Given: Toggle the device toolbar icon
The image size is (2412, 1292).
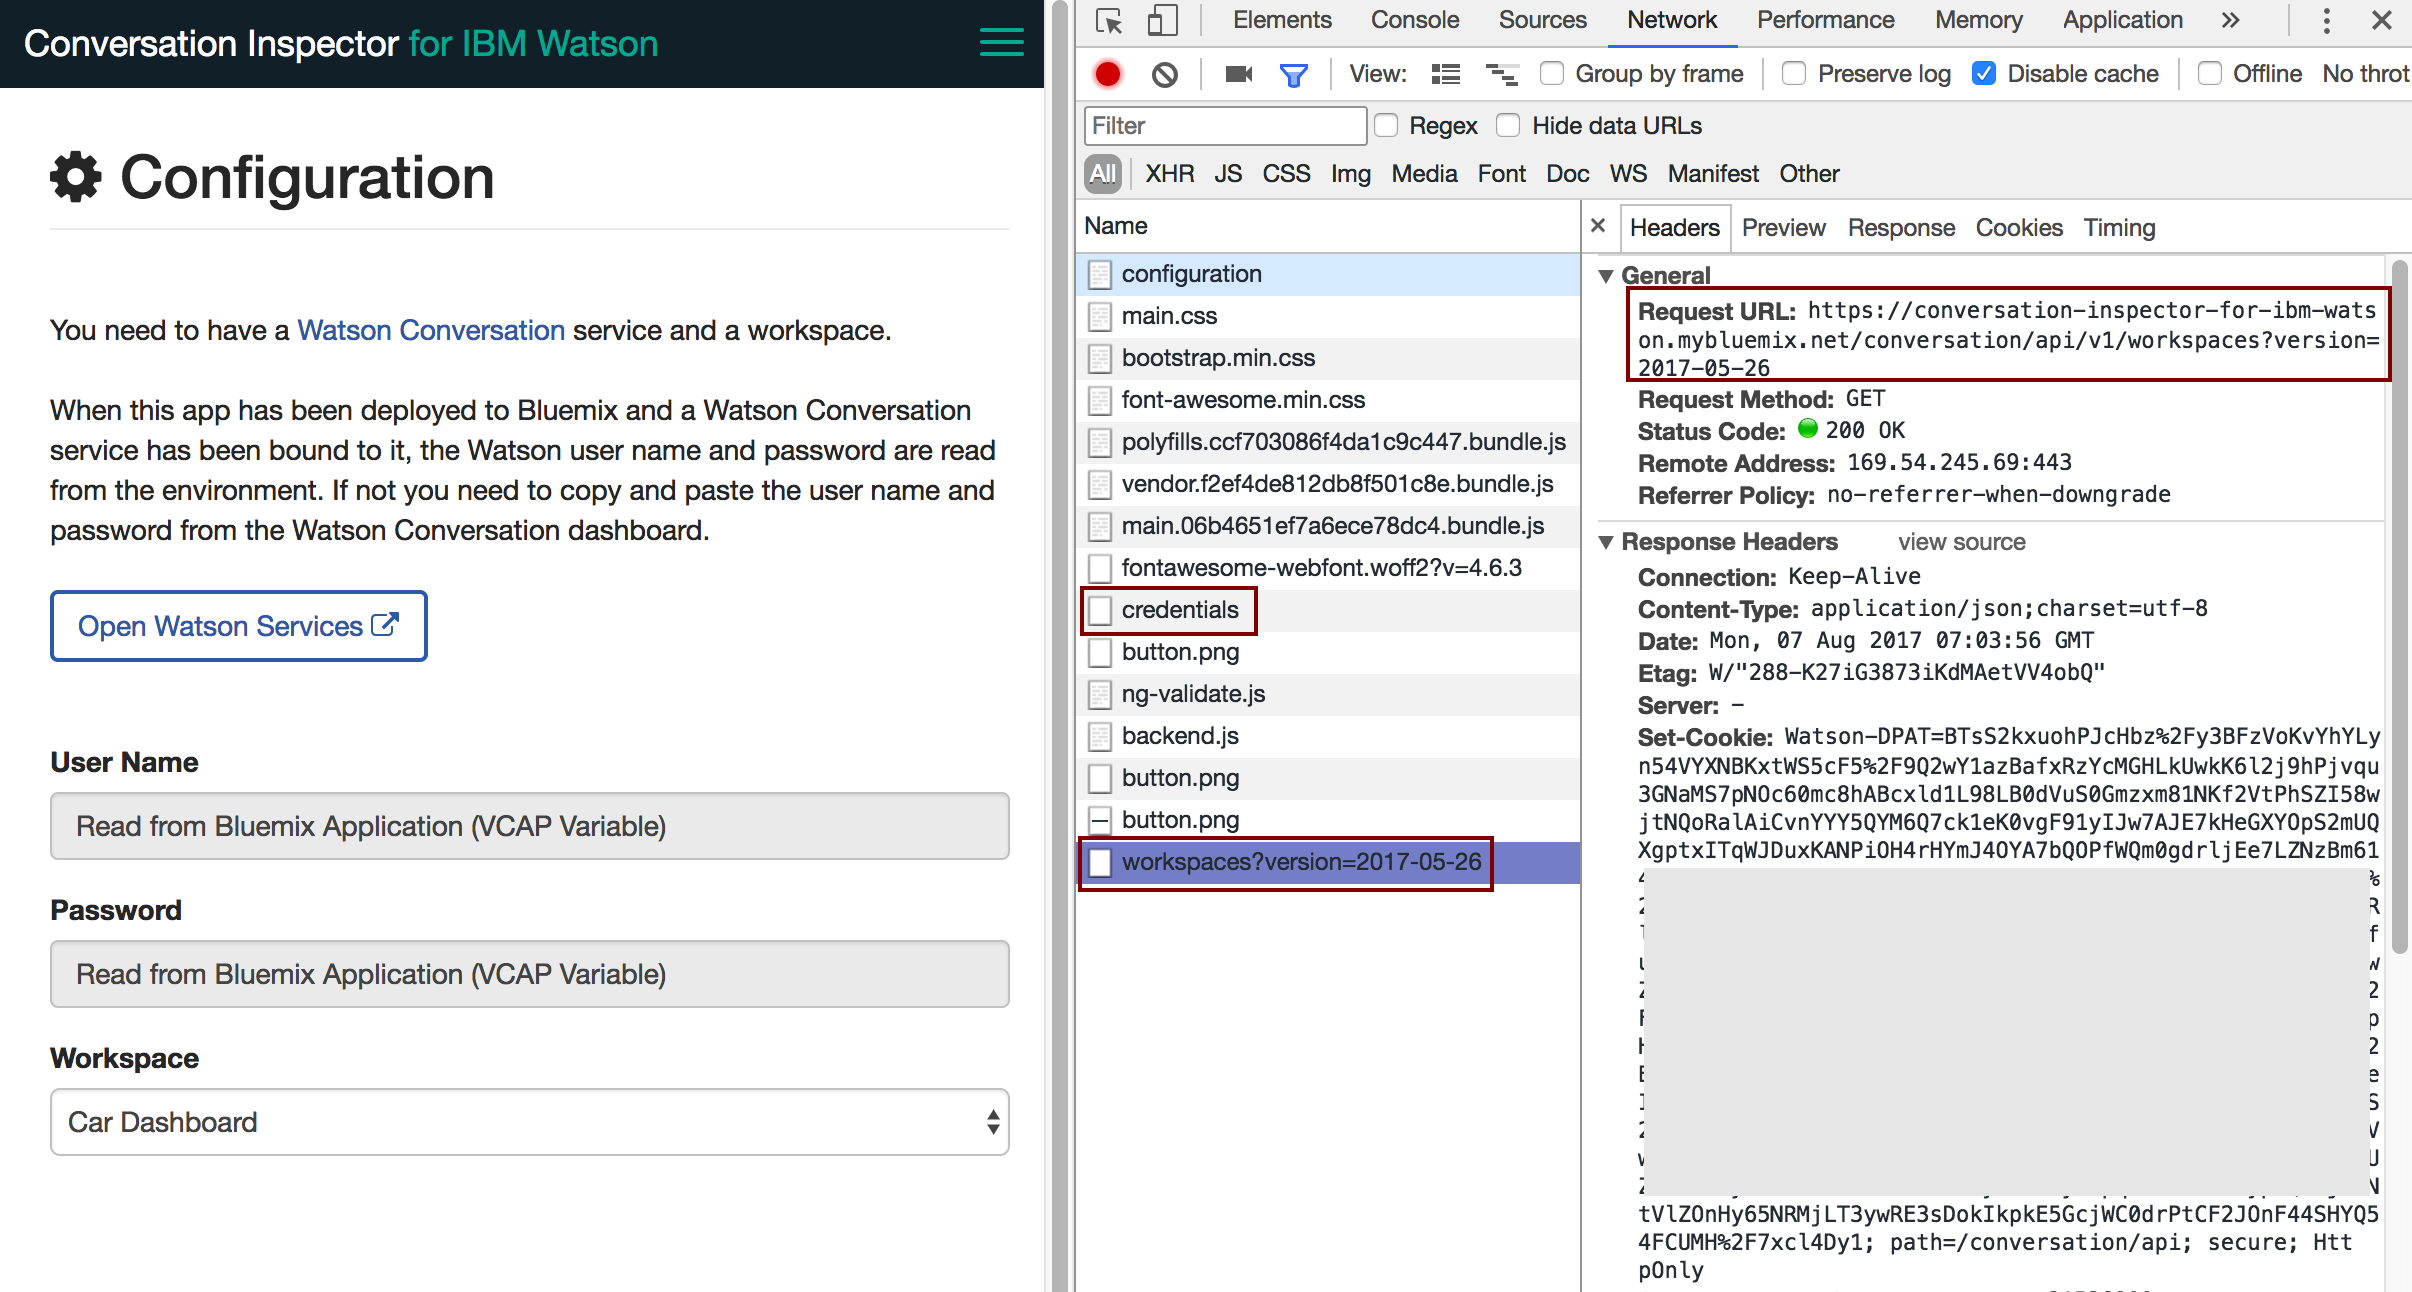Looking at the screenshot, I should point(1162,21).
